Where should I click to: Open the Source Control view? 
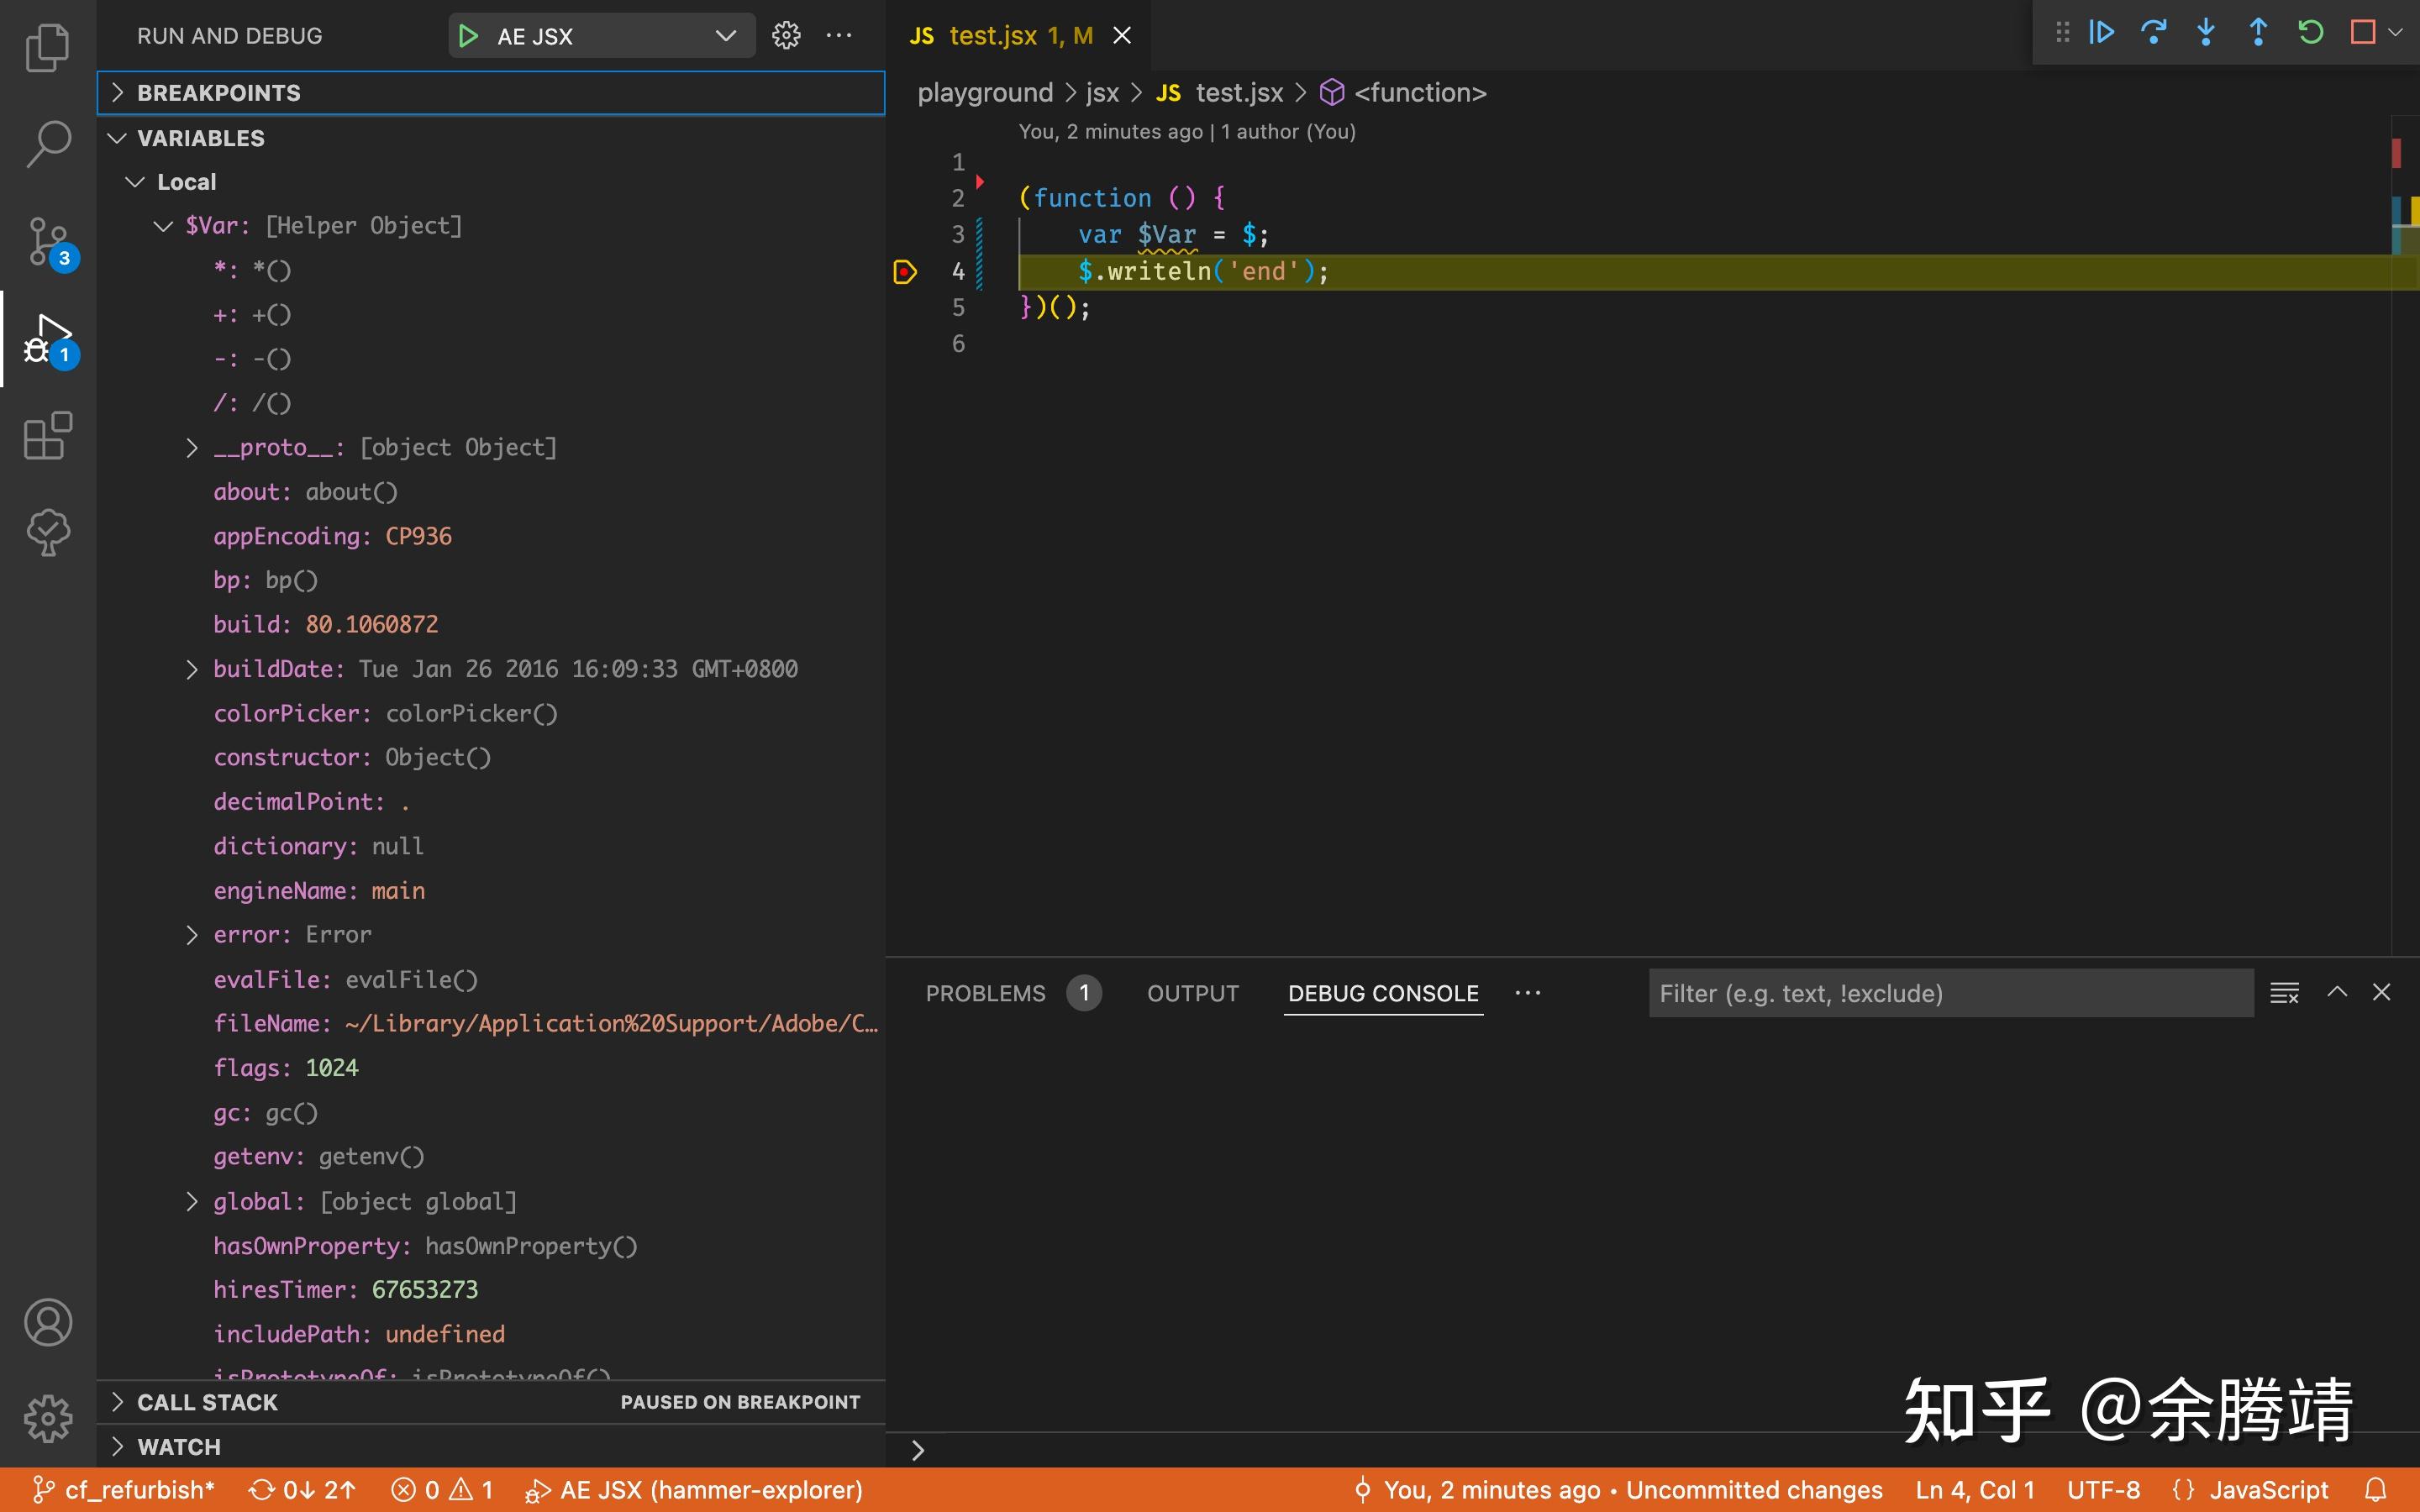coord(47,242)
